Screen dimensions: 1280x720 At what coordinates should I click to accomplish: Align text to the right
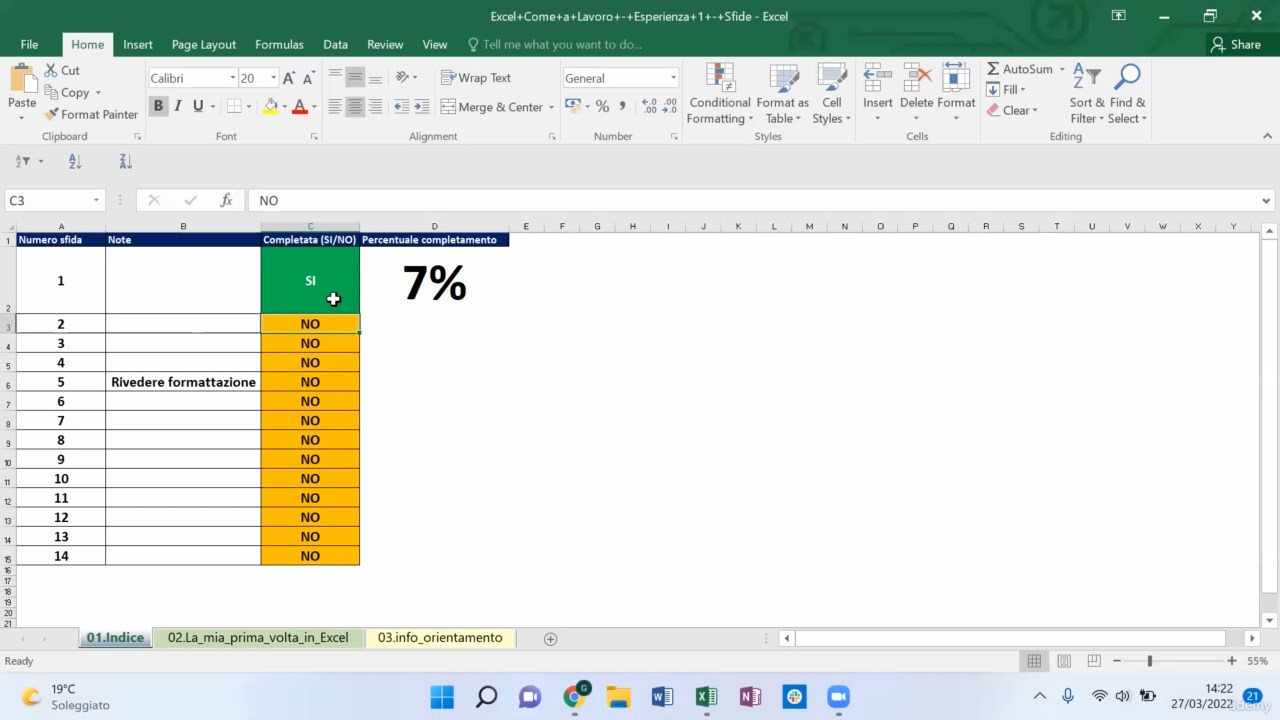tap(375, 106)
